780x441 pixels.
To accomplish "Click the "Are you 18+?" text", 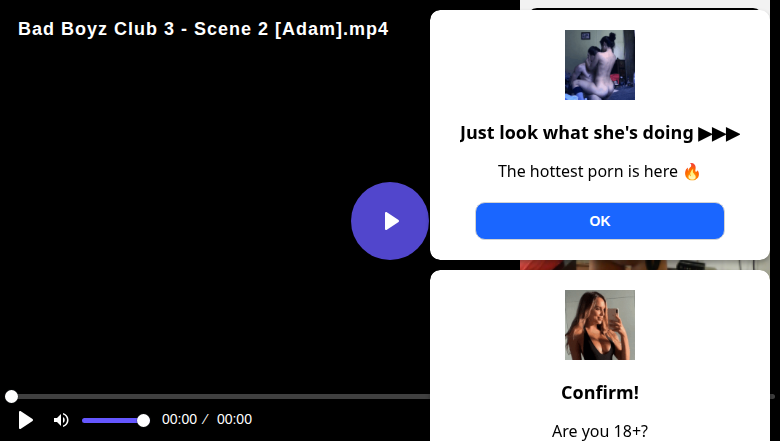I will pyautogui.click(x=600, y=431).
